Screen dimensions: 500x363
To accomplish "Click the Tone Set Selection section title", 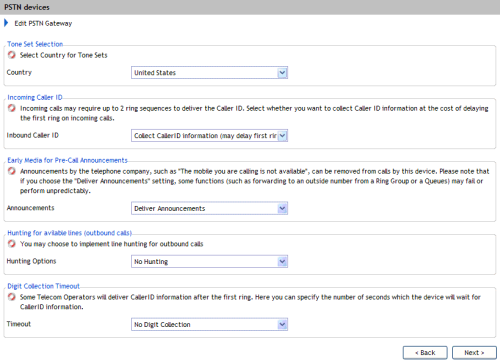I will [35, 44].
